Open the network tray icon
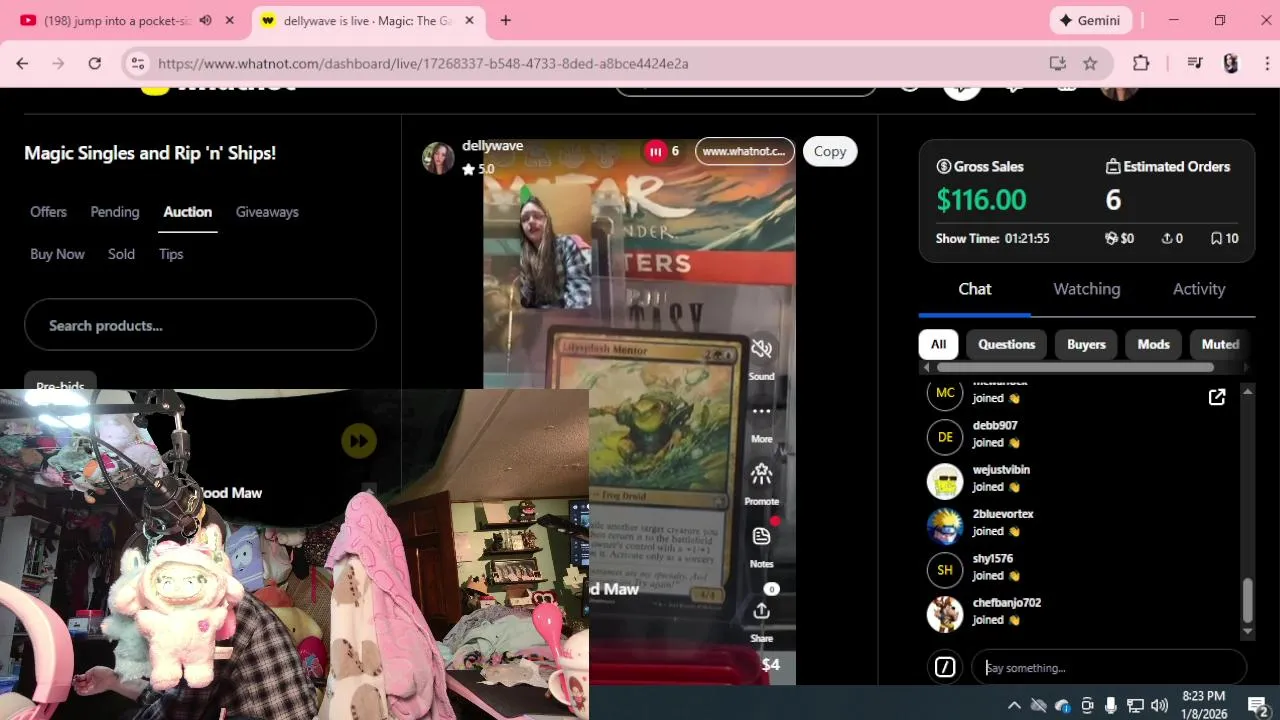The image size is (1280, 720). [1135, 705]
